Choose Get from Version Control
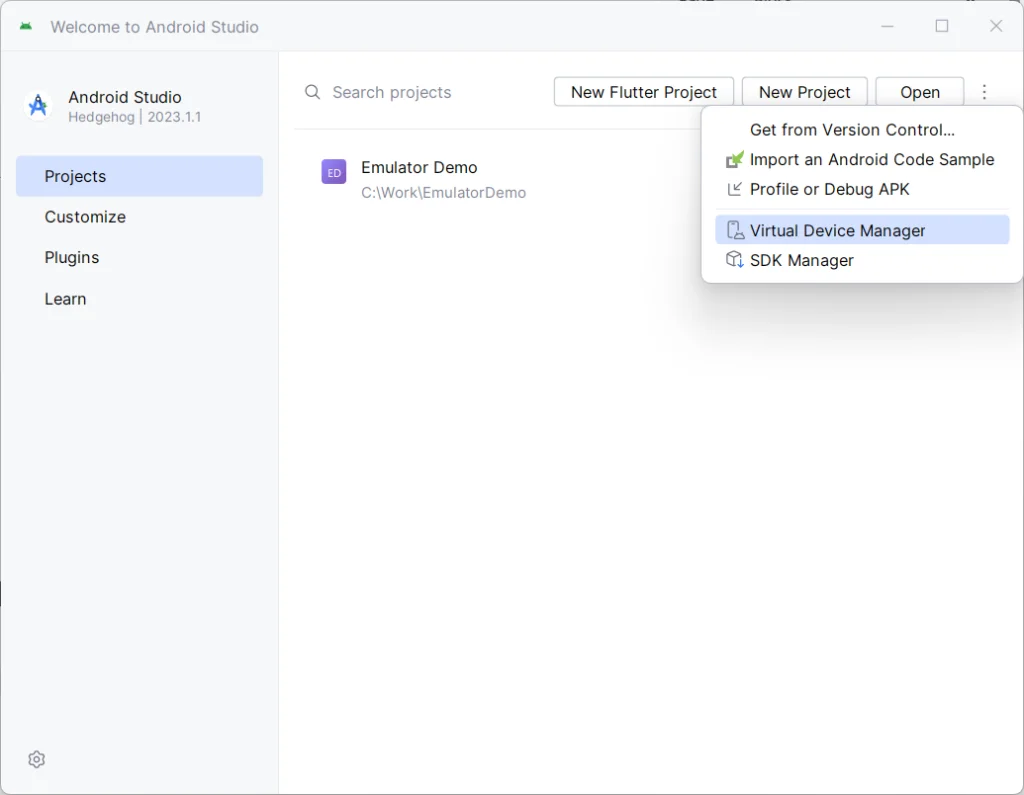This screenshot has width=1024, height=795. pos(862,130)
